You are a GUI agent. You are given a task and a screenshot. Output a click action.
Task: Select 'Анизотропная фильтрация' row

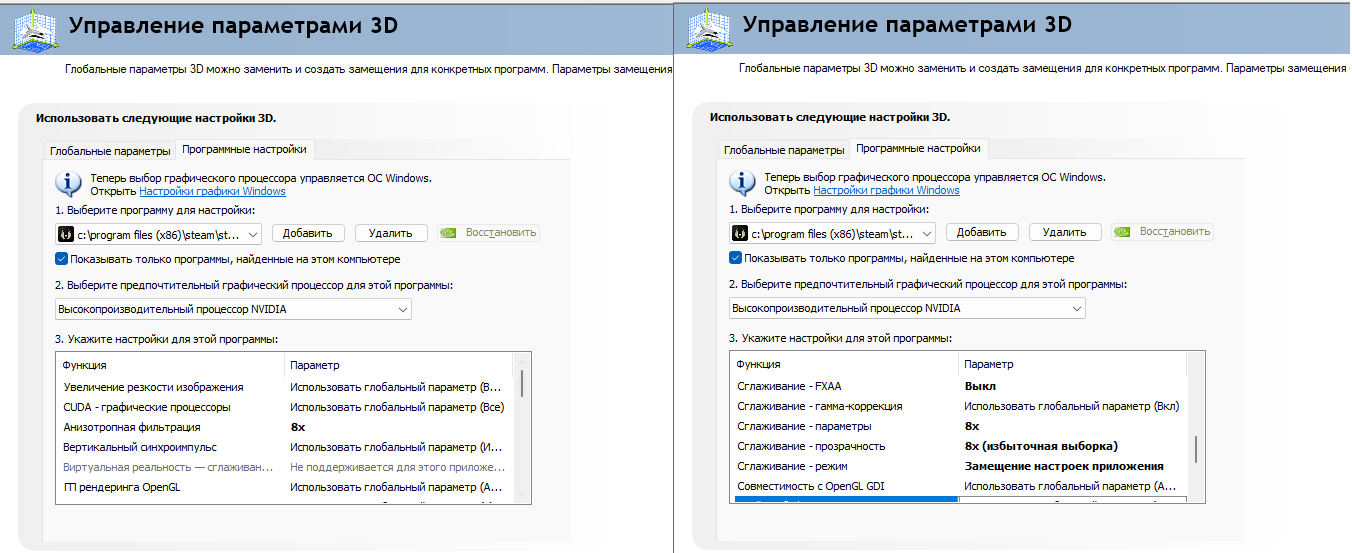click(285, 427)
